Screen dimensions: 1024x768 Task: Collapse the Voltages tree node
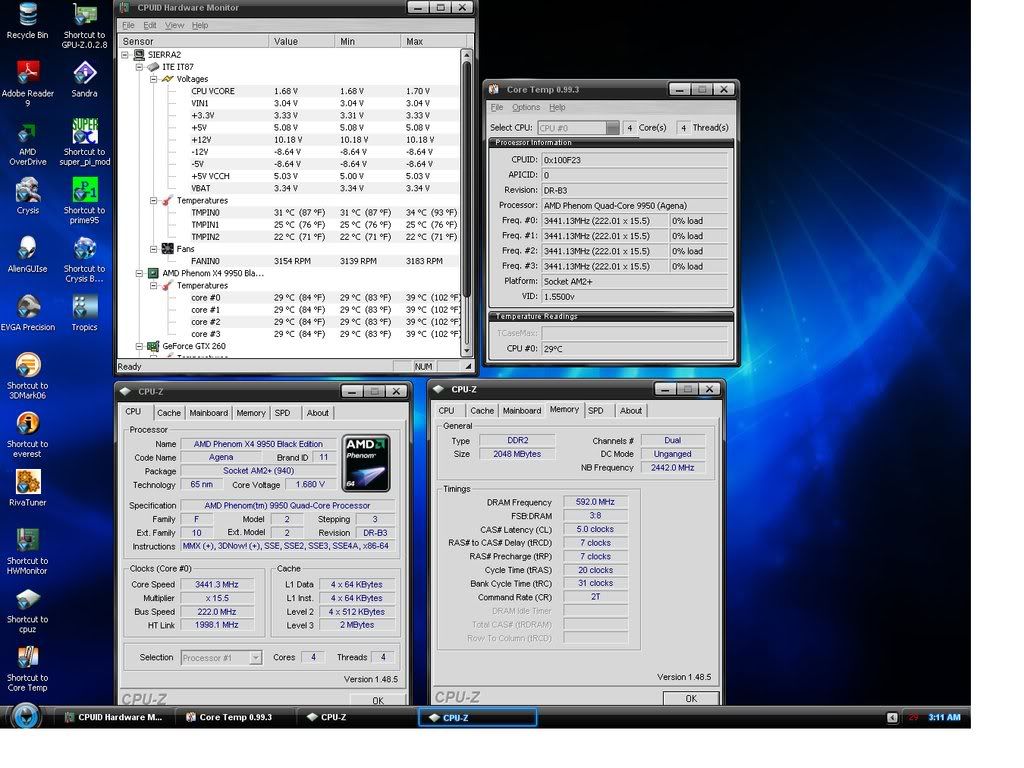pyautogui.click(x=153, y=79)
